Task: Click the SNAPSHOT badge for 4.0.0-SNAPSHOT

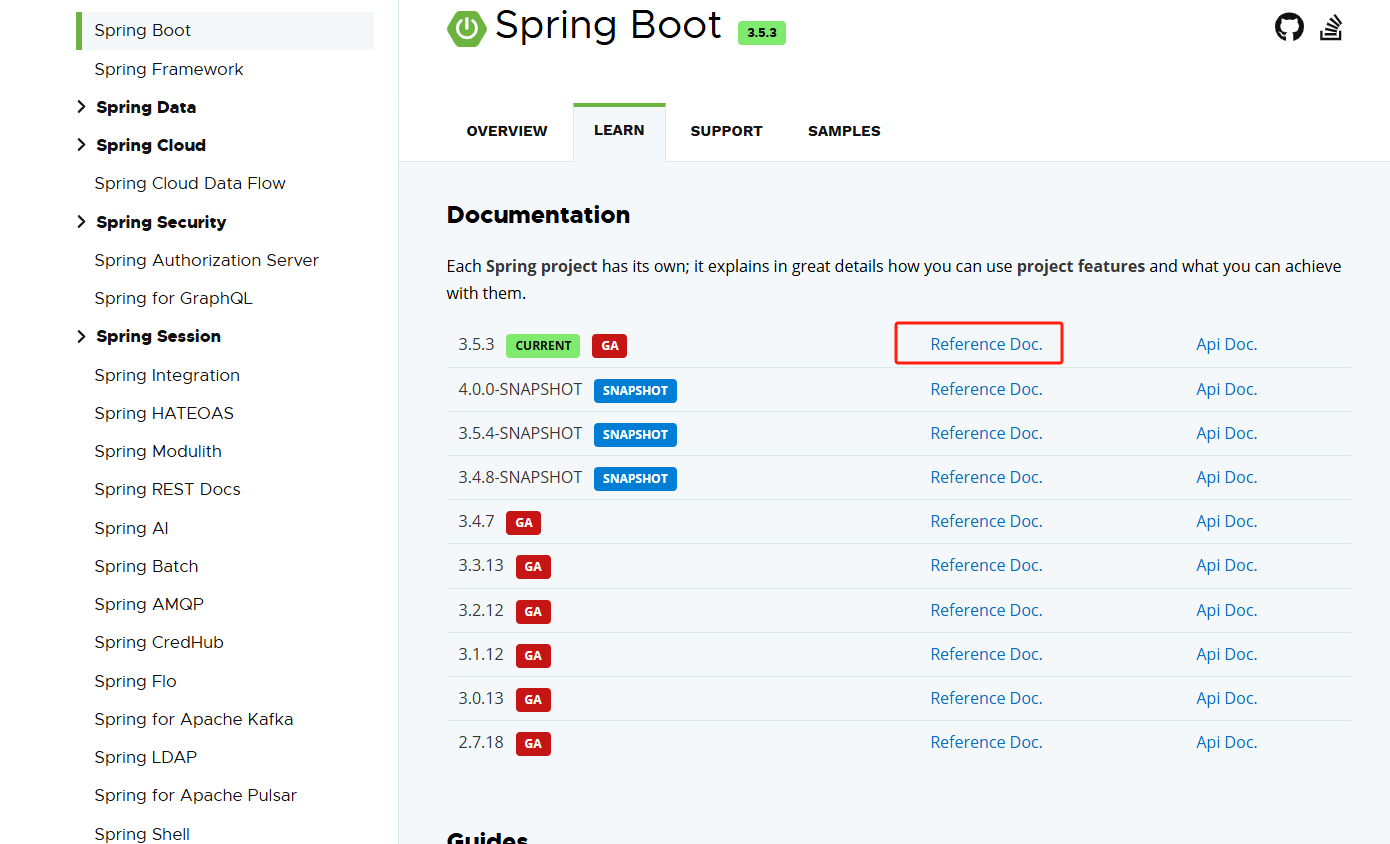Action: (635, 390)
